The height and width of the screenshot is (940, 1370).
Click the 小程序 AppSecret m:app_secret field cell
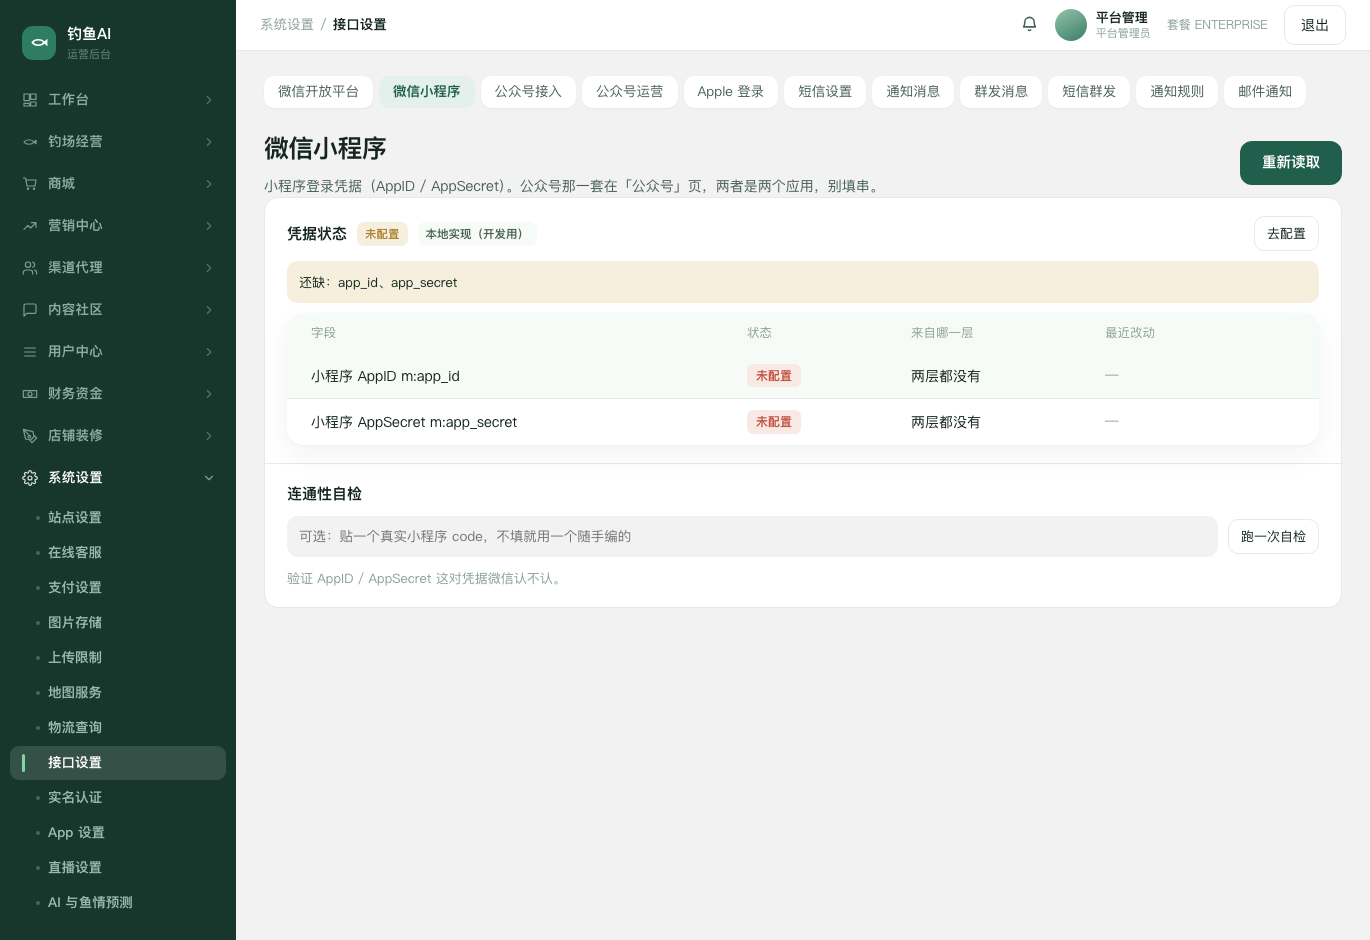click(414, 422)
